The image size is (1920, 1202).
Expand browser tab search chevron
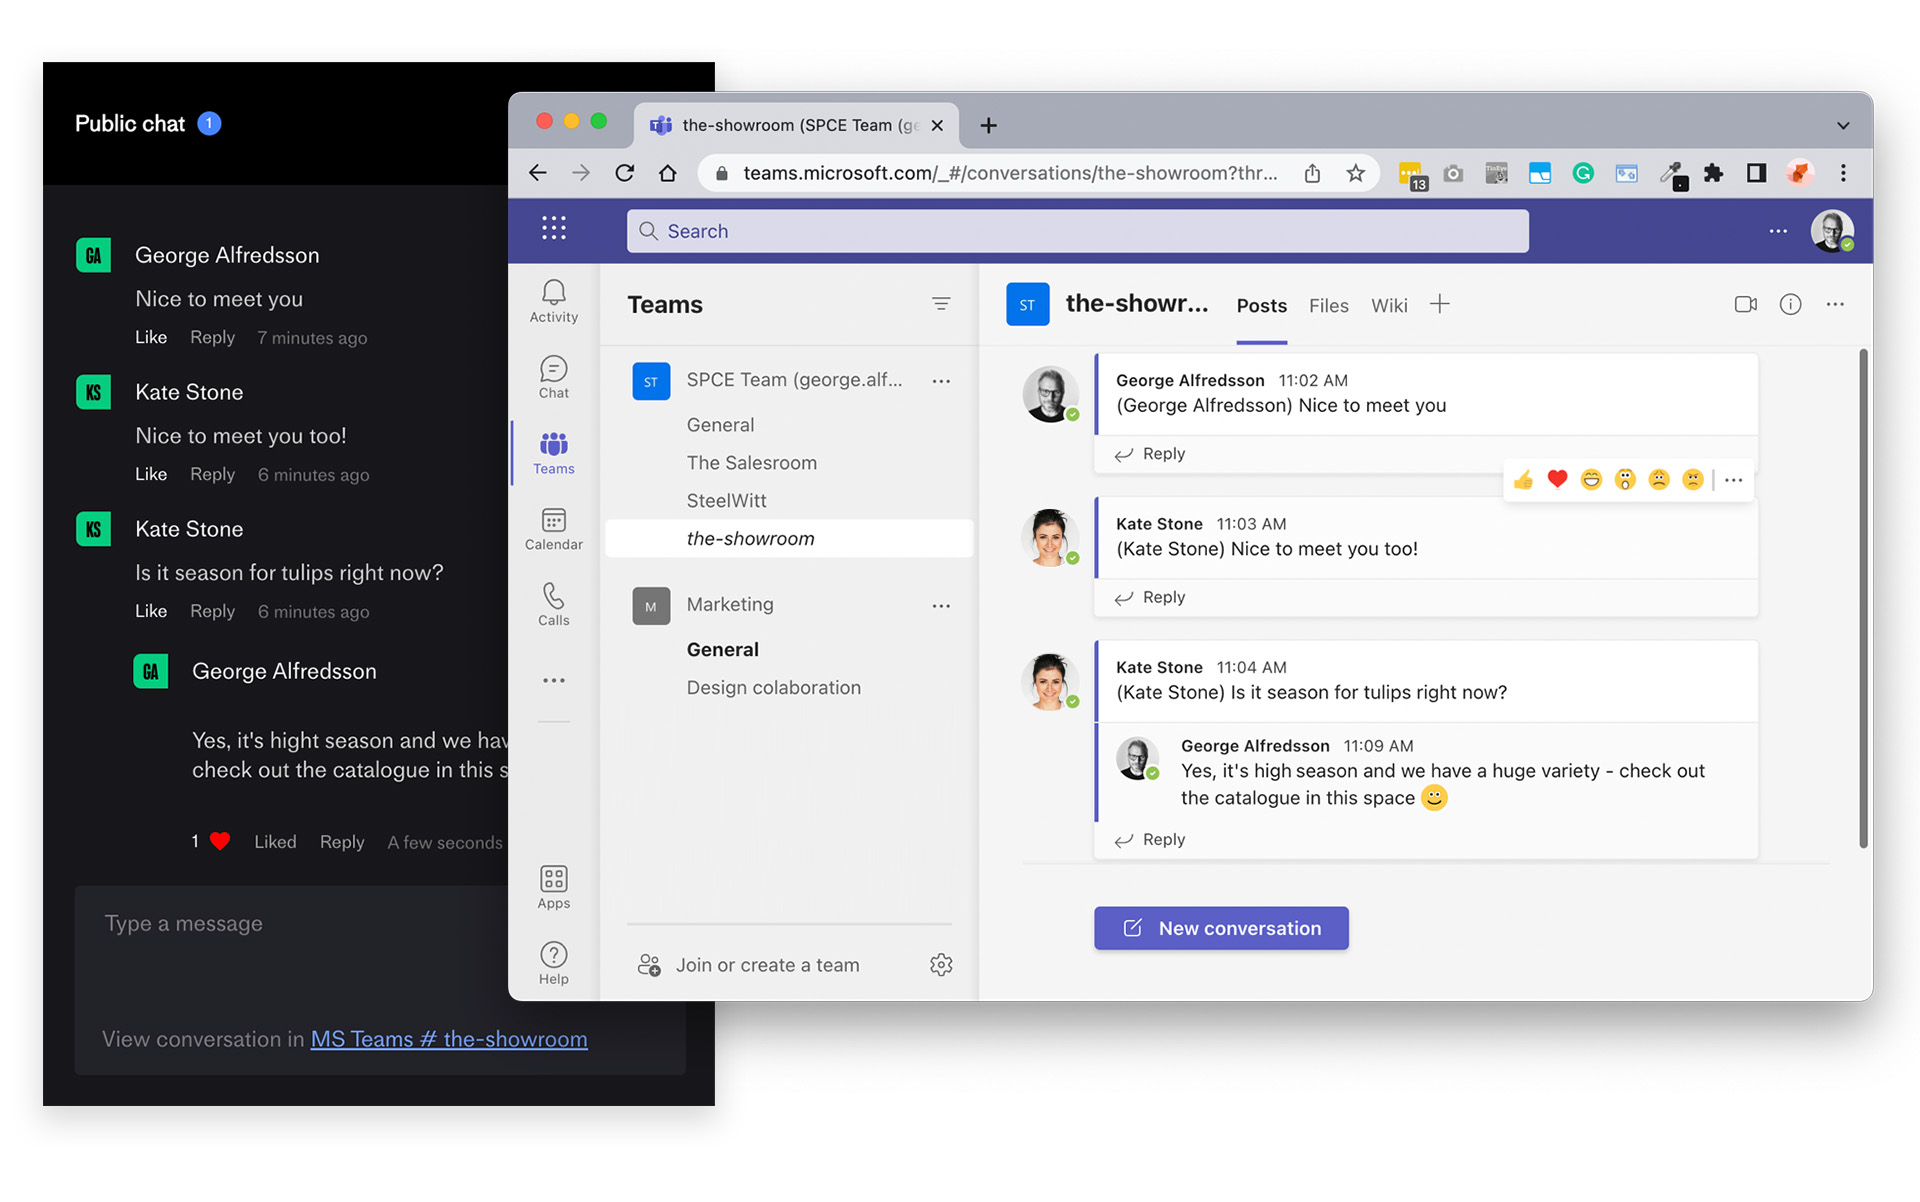[1842, 126]
